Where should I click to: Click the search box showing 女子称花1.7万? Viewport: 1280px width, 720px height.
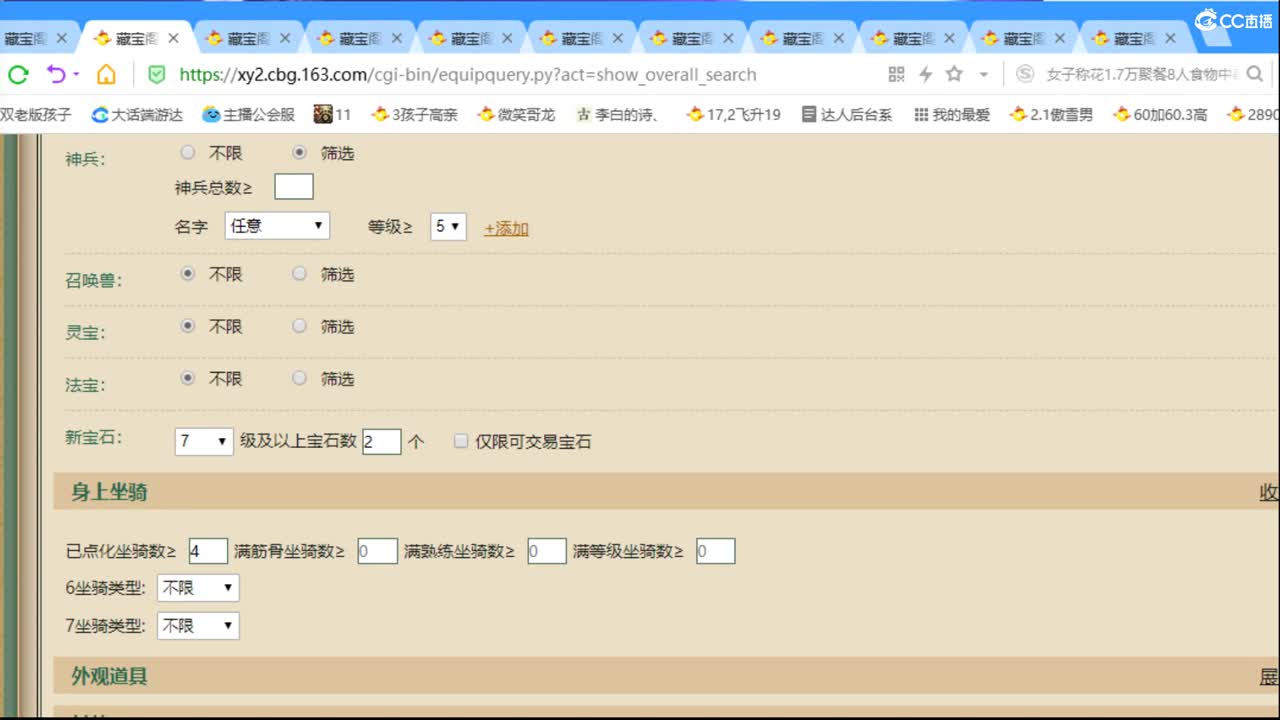[x=1142, y=74]
